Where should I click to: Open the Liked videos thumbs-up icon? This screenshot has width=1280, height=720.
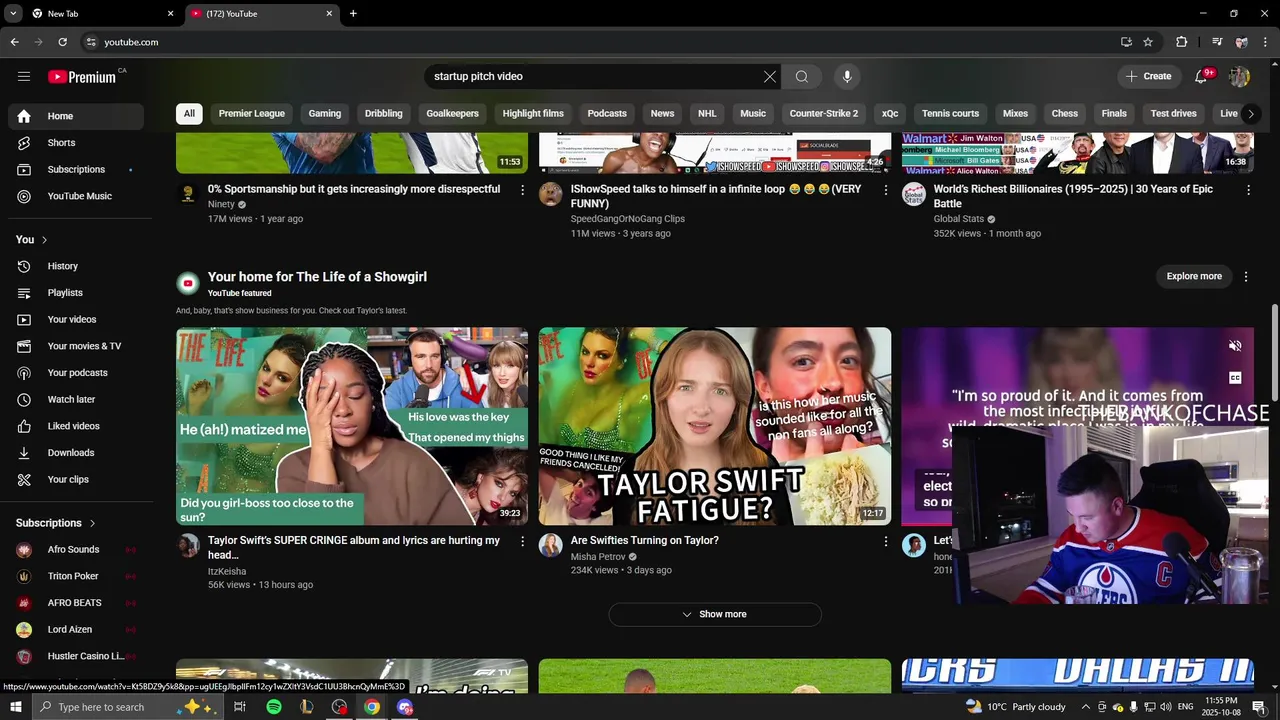click(x=24, y=426)
